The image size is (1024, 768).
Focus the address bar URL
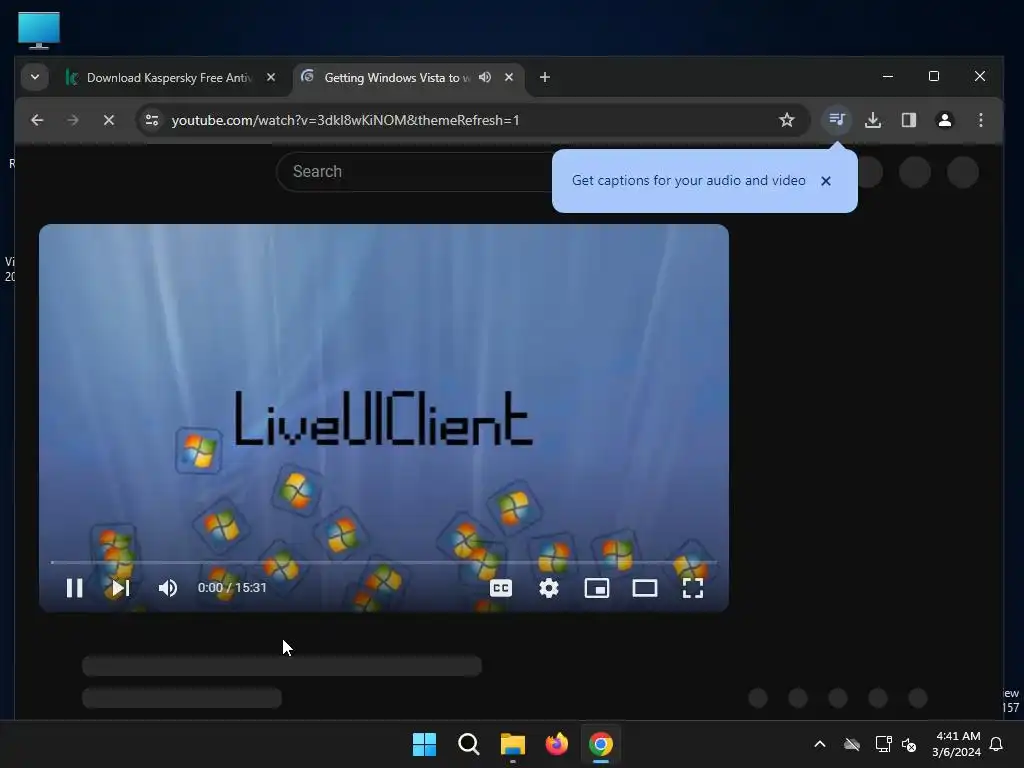[345, 120]
